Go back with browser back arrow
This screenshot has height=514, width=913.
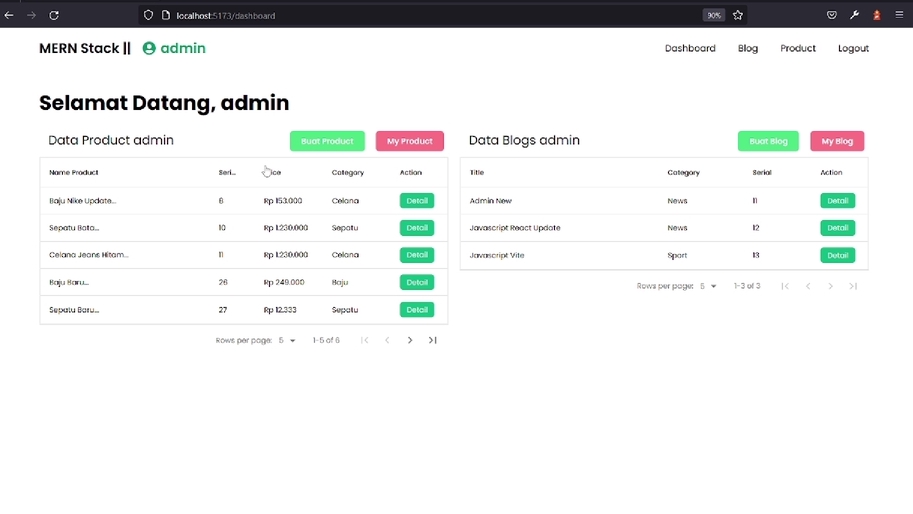[x=9, y=16]
